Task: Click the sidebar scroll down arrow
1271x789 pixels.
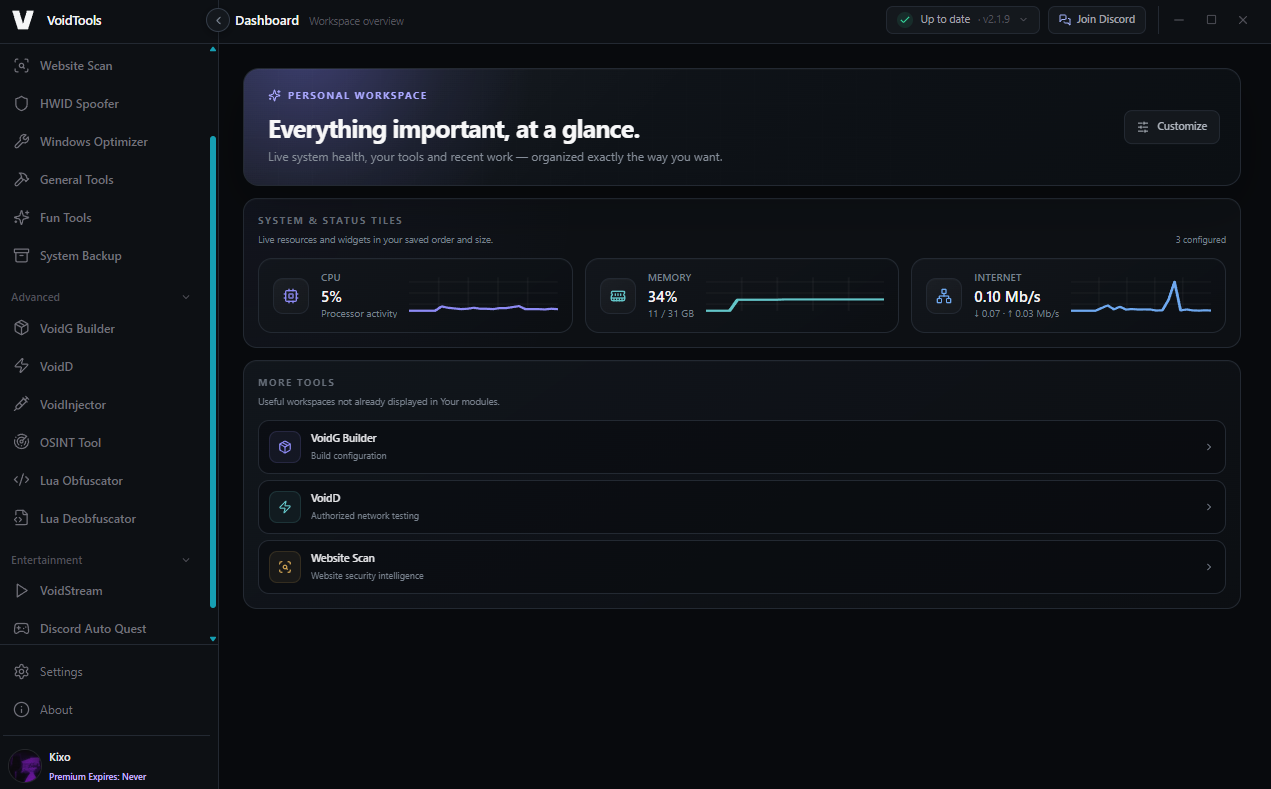Action: coord(212,638)
